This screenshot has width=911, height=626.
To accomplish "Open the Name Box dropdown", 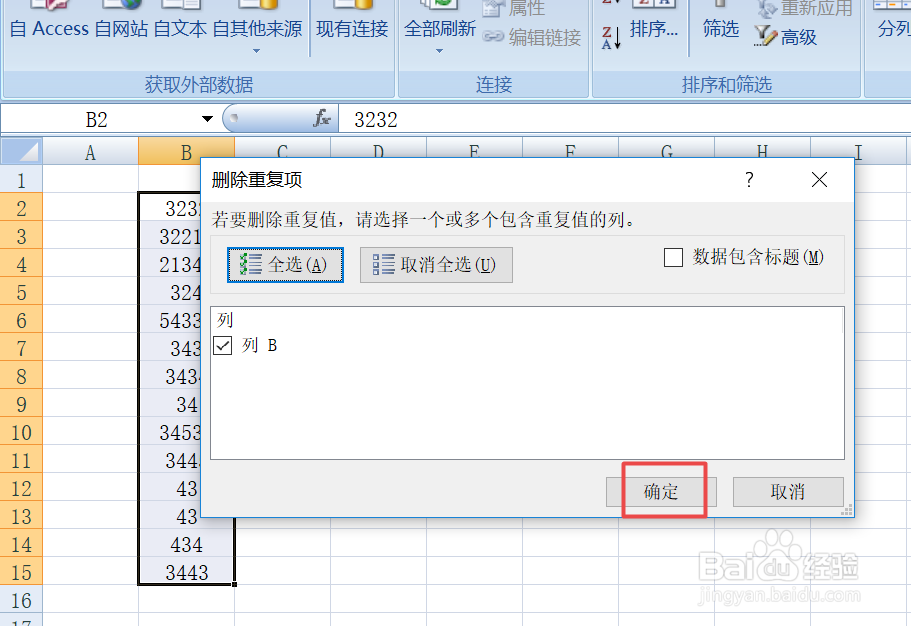I will [207, 118].
